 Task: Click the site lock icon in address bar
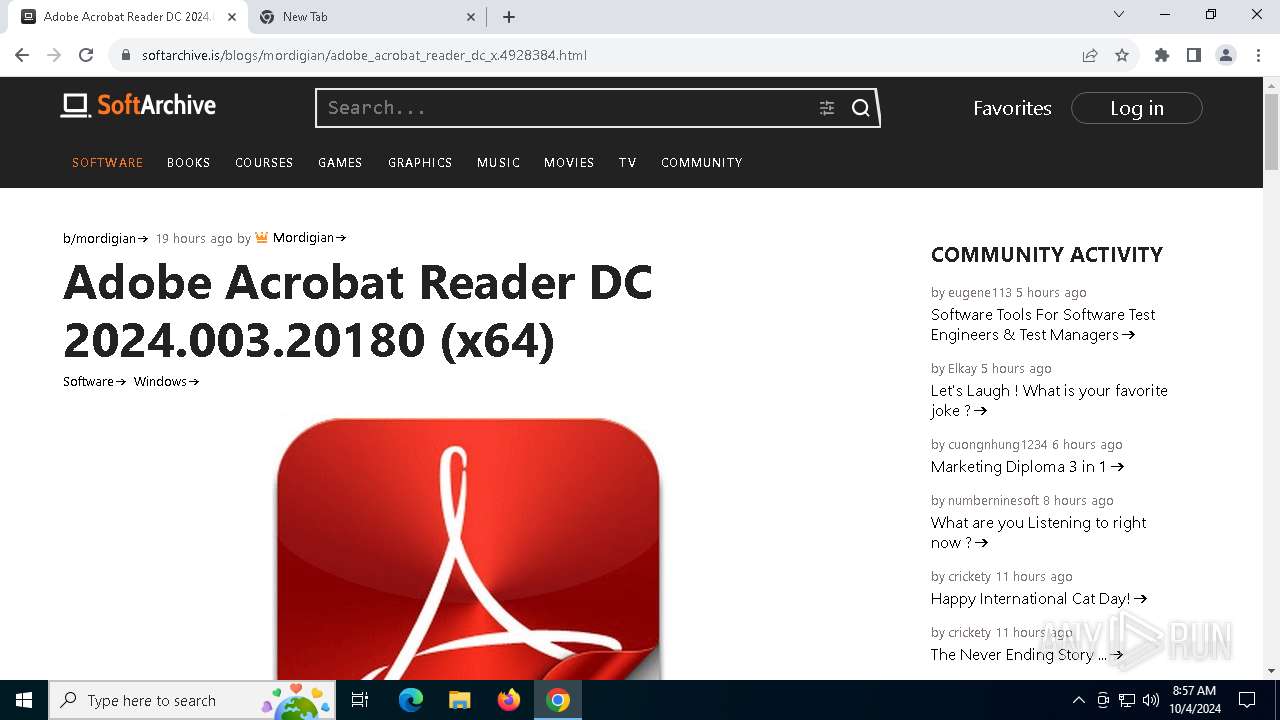[126, 55]
